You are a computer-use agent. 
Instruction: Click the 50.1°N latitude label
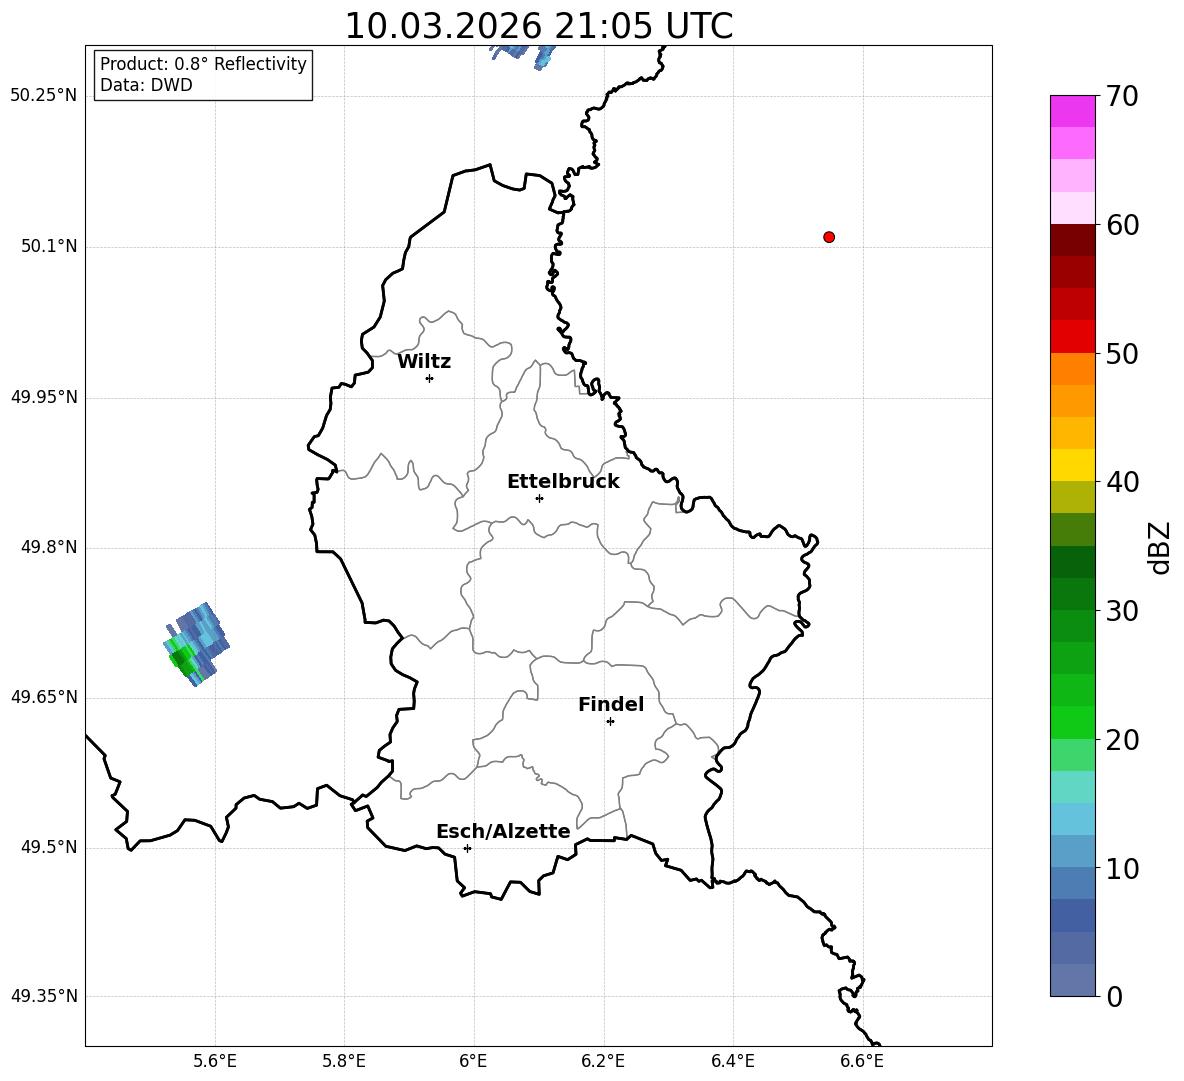[x=49, y=247]
